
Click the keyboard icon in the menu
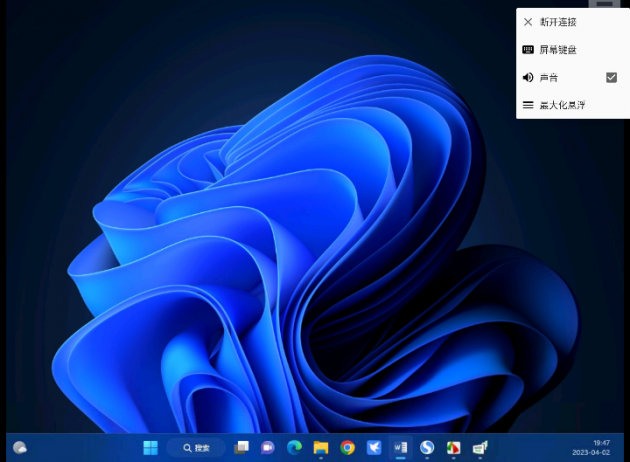click(528, 50)
